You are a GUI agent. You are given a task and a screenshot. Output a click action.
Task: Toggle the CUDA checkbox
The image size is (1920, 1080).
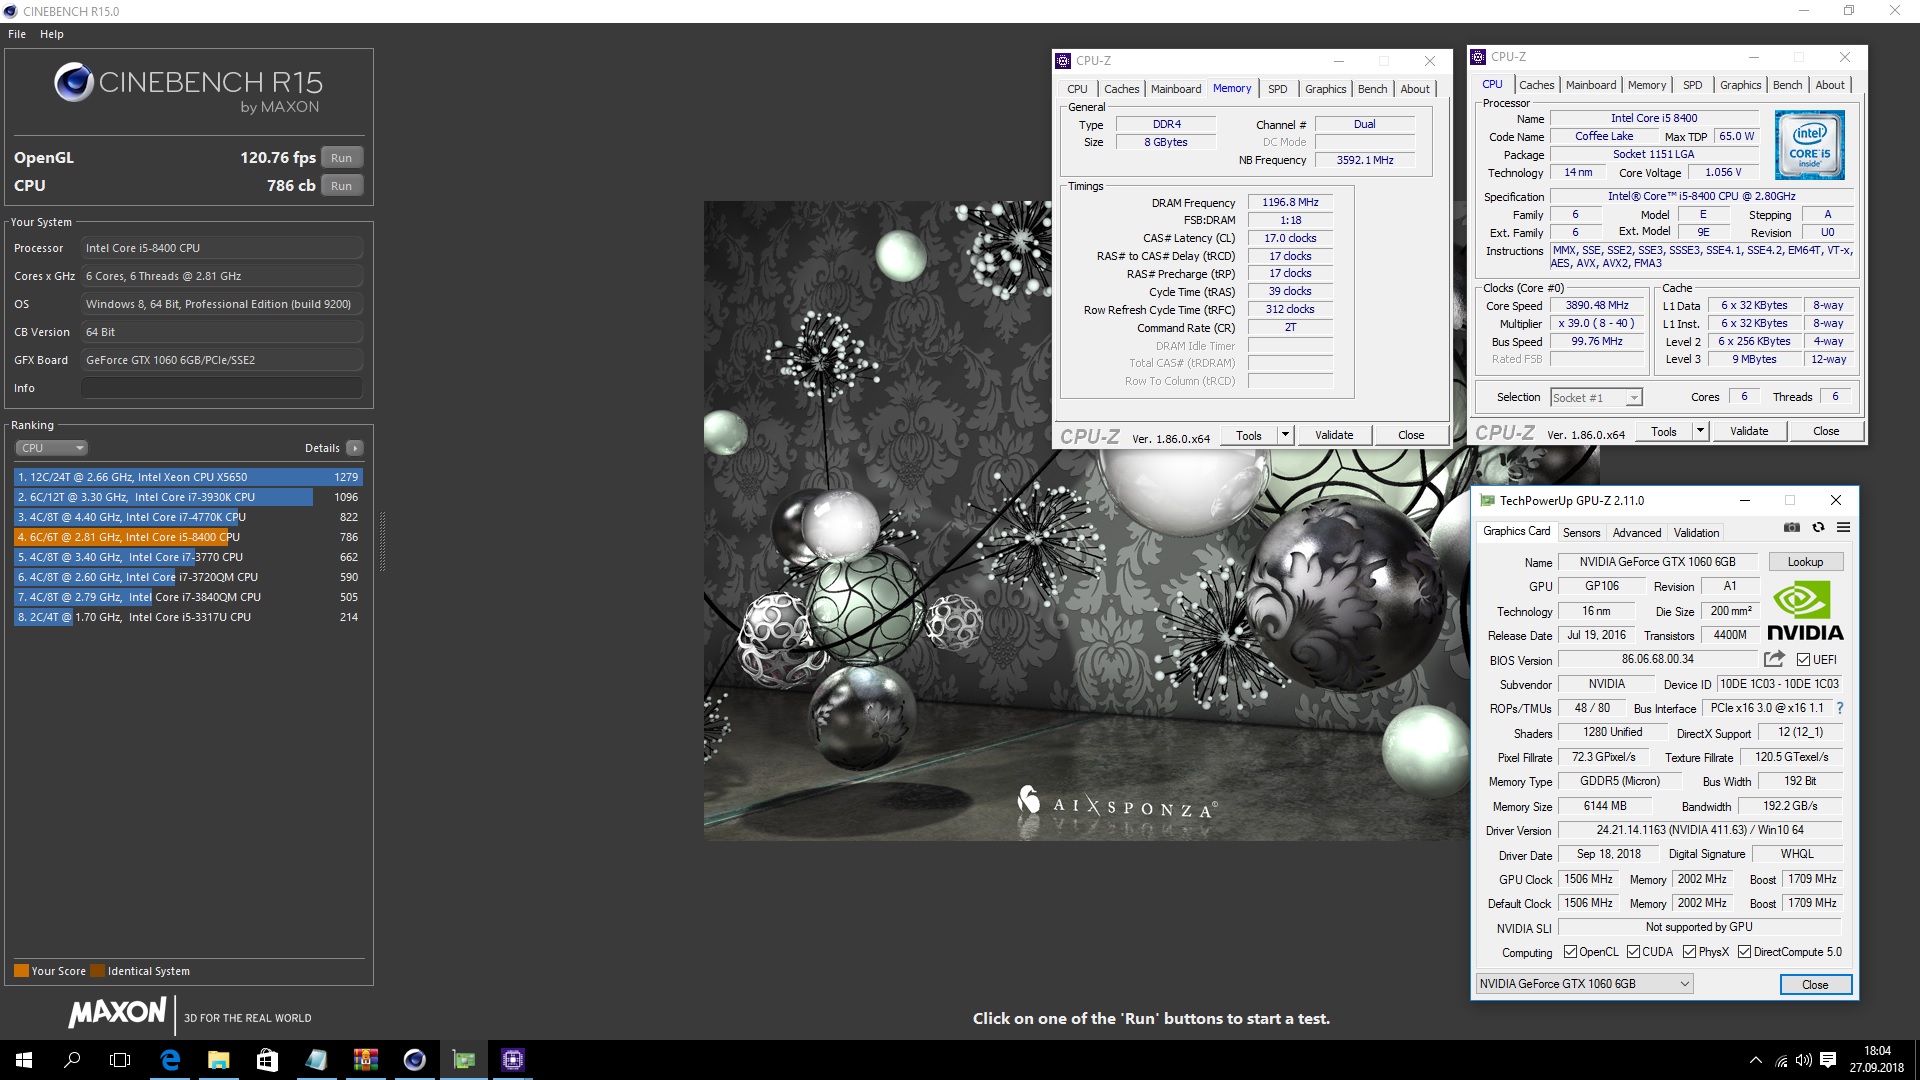(1633, 952)
